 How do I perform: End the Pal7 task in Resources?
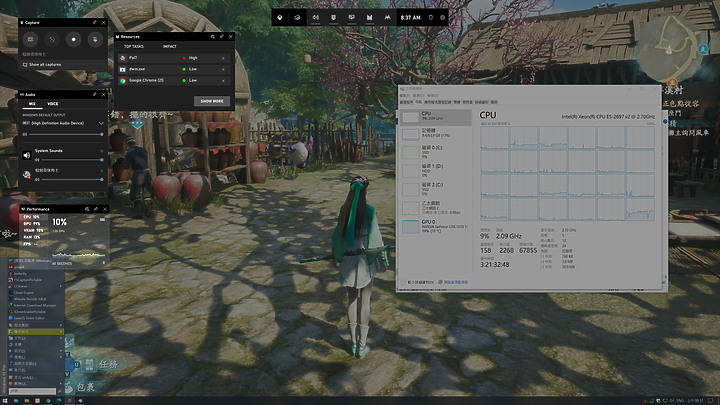224,58
